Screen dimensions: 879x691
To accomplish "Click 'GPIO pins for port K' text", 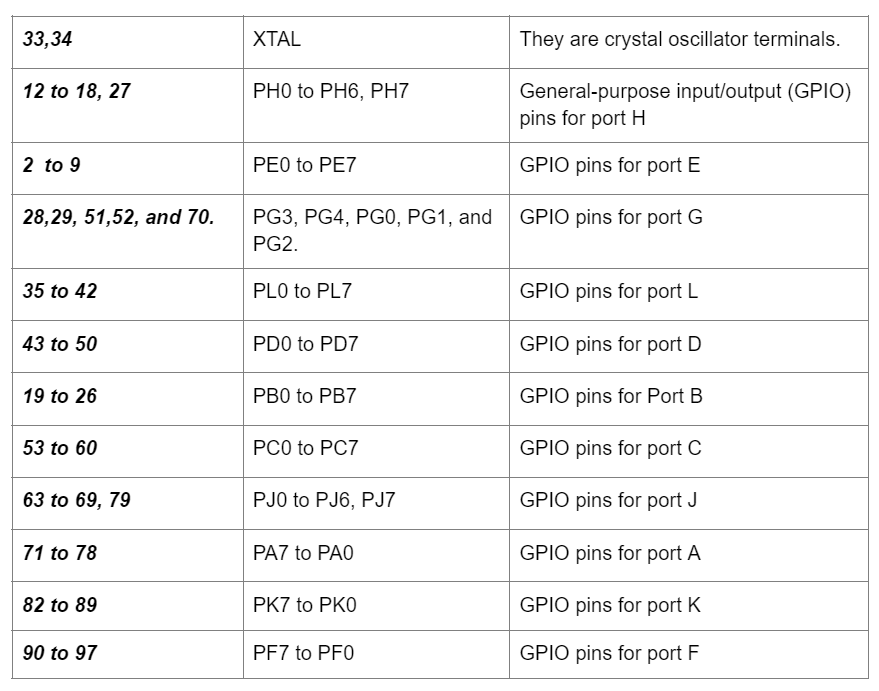I will click(610, 605).
